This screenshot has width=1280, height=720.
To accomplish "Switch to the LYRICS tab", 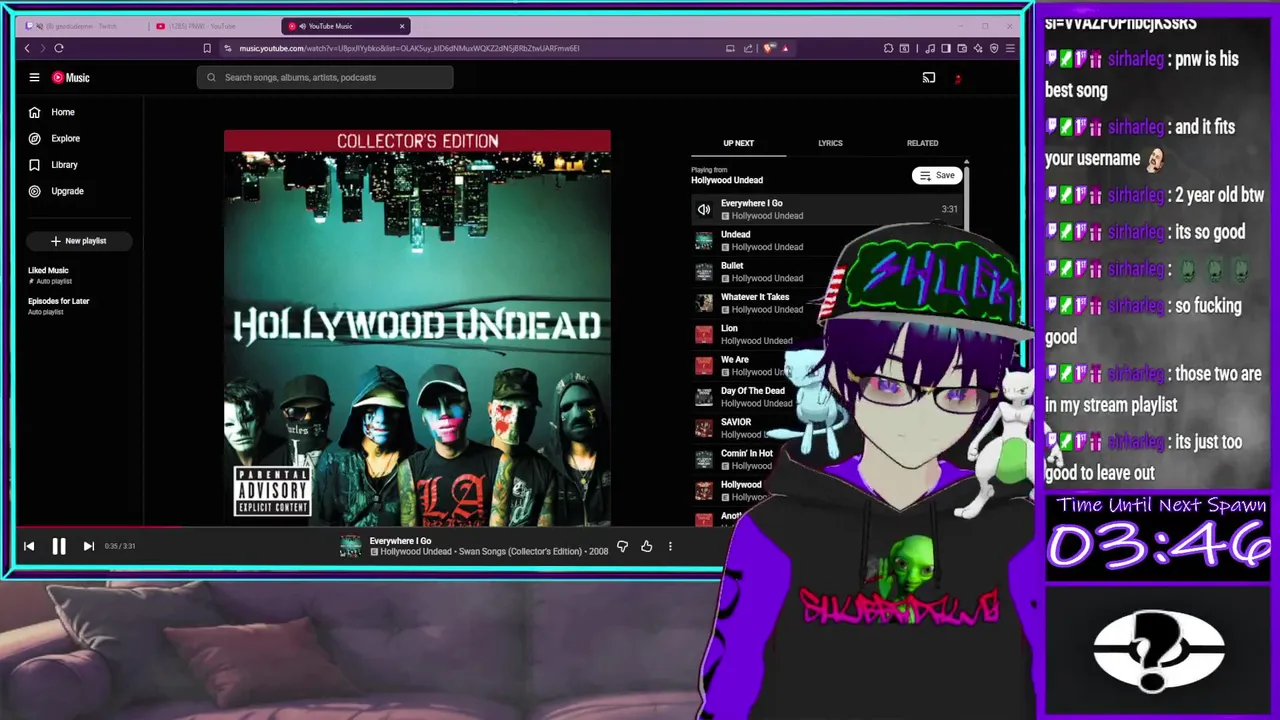I will pos(830,143).
